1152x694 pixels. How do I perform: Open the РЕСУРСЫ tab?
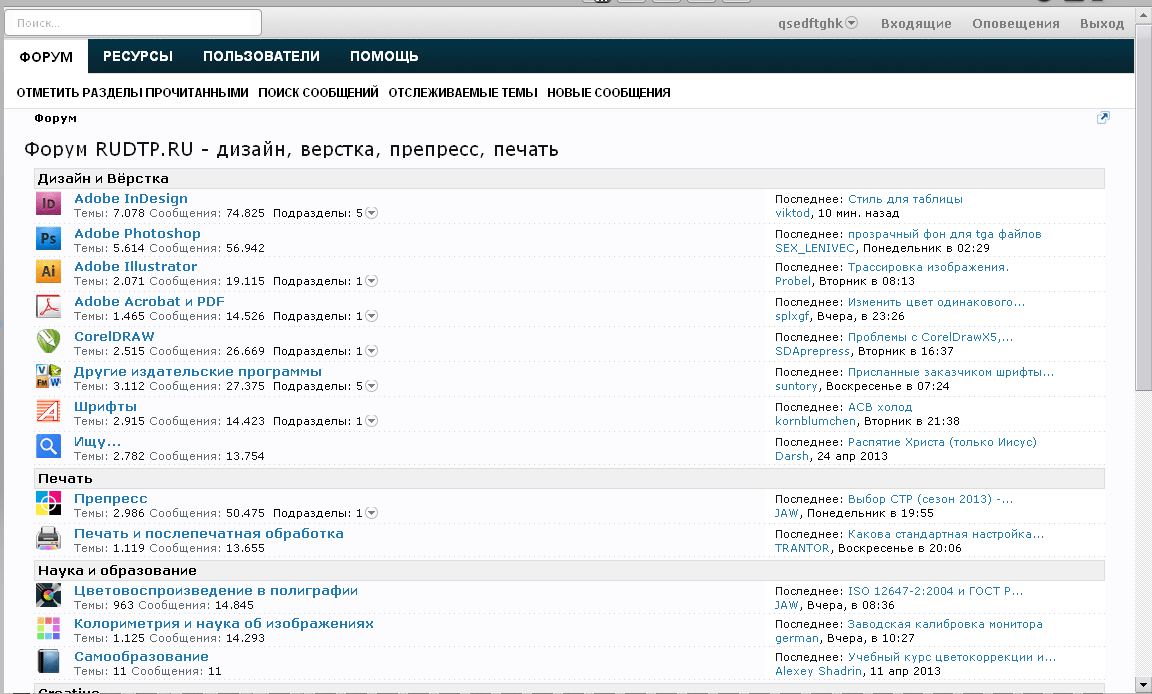pyautogui.click(x=138, y=57)
